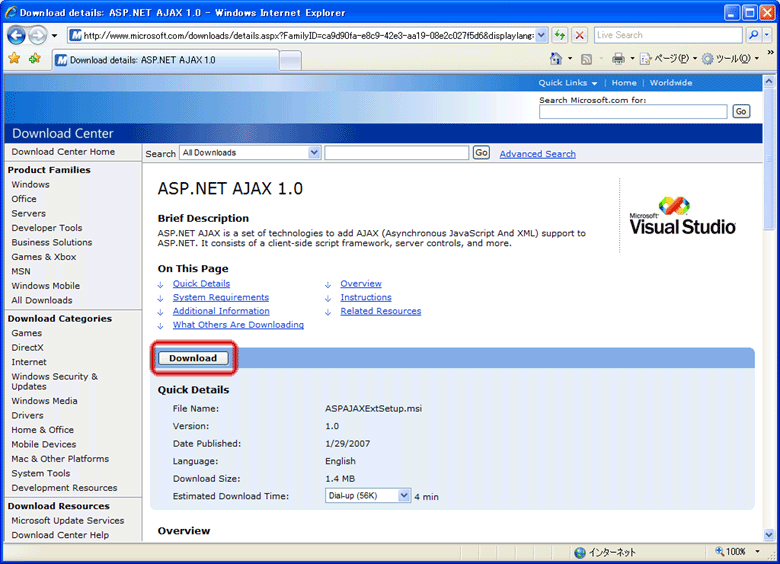Follow What Others Are Downloading link
780x564 pixels.
[238, 325]
